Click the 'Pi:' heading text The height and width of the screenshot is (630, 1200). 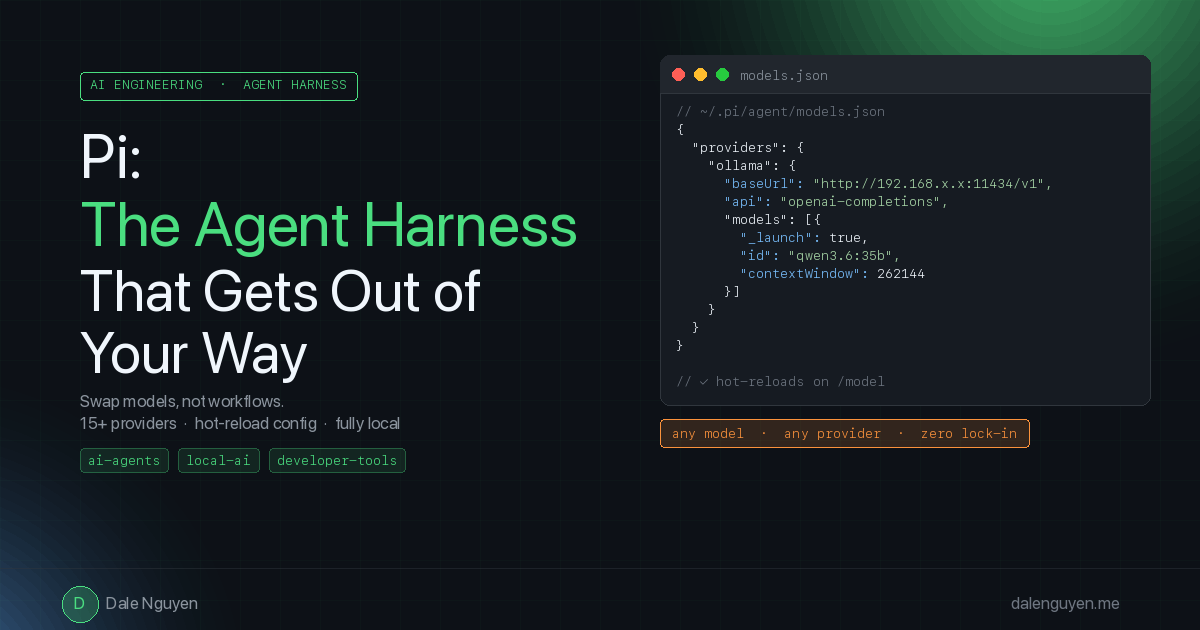[111, 157]
